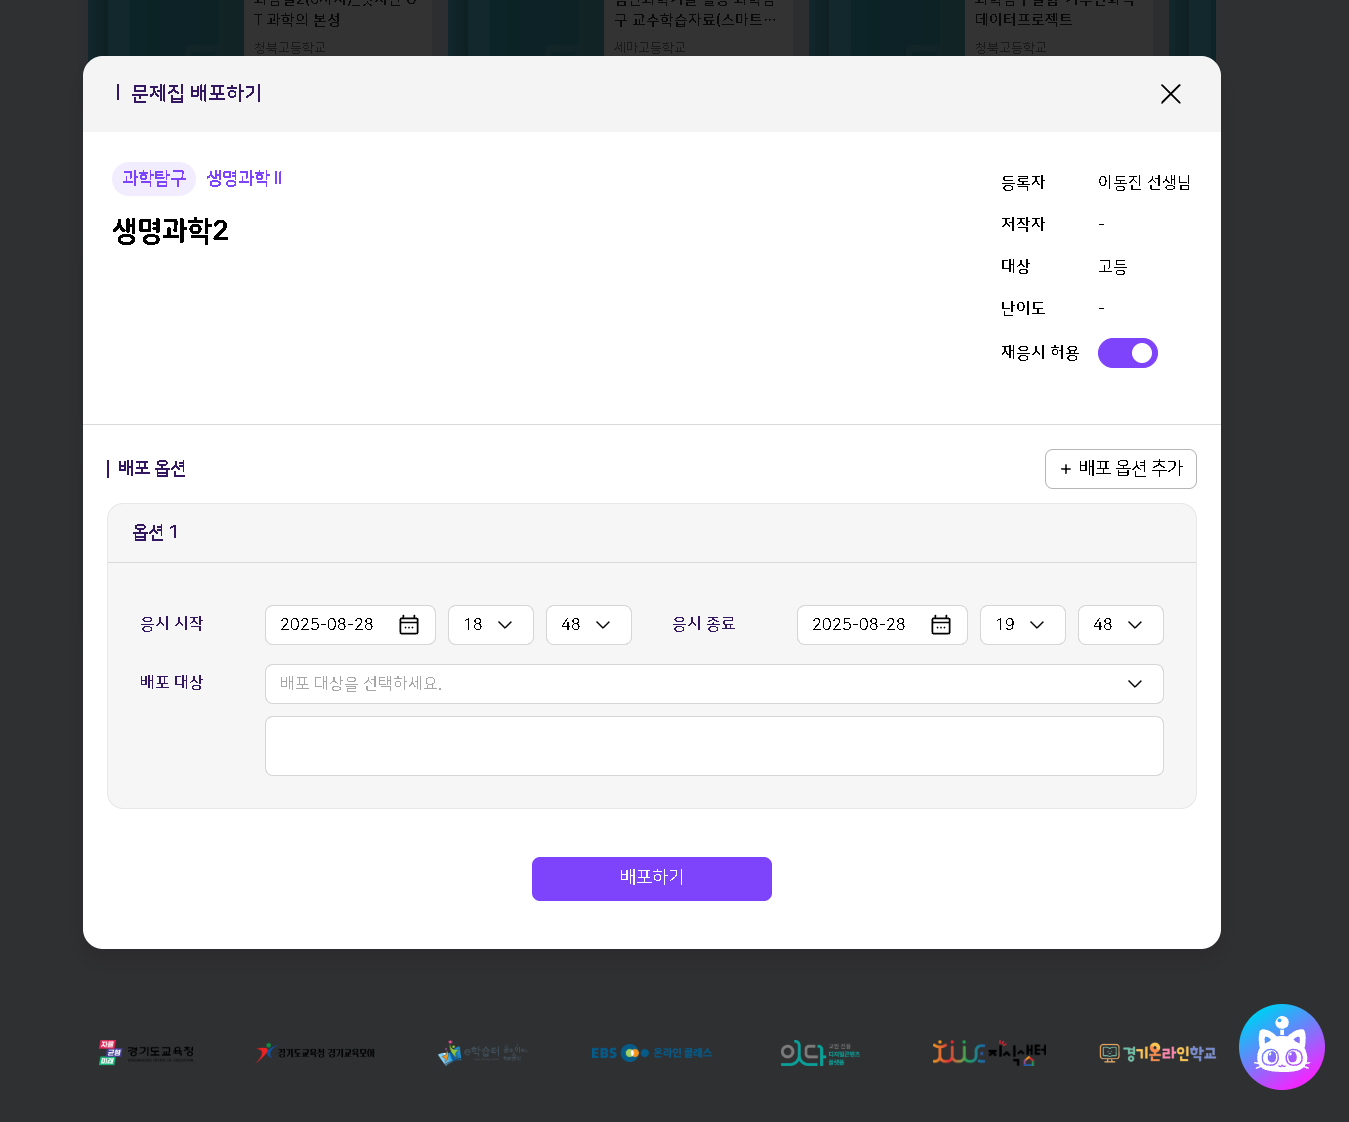
Task: Click the EBS 온라인클래스 footer logo
Action: pyautogui.click(x=651, y=1053)
